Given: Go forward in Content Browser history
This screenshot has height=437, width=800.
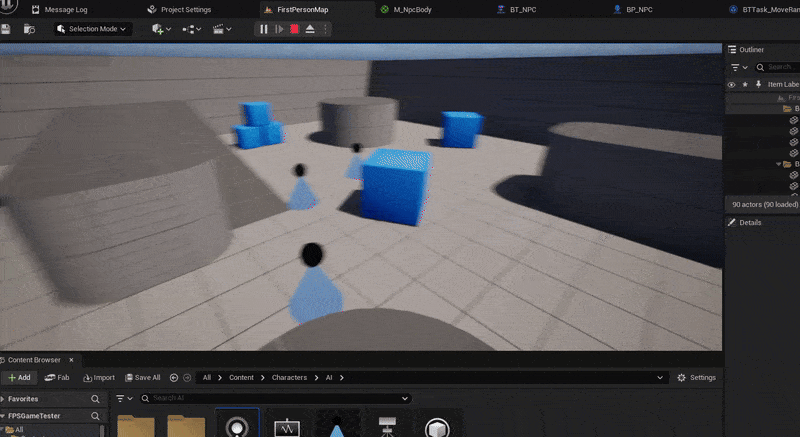Looking at the screenshot, I should (187, 378).
